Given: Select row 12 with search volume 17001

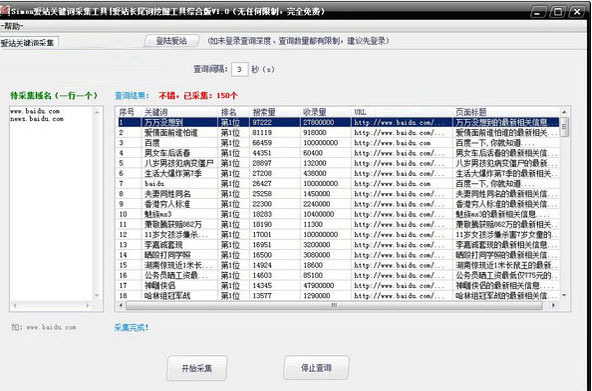Looking at the screenshot, I should pyautogui.click(x=338, y=234).
